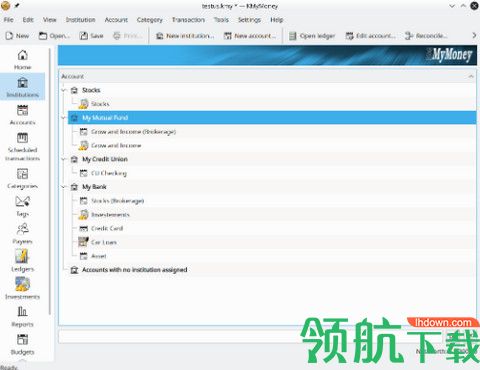480x370 pixels.
Task: Open the Home view in sidebar
Action: pos(22,60)
